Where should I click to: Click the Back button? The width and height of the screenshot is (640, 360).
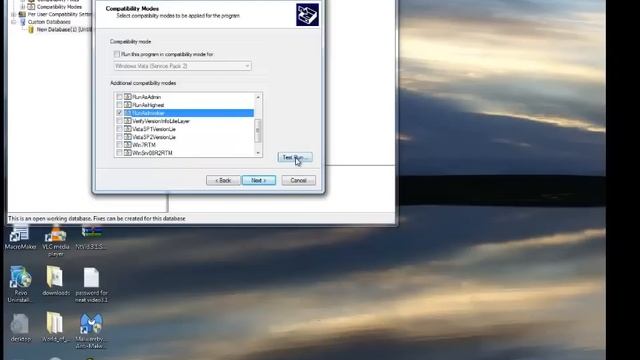[x=223, y=180]
